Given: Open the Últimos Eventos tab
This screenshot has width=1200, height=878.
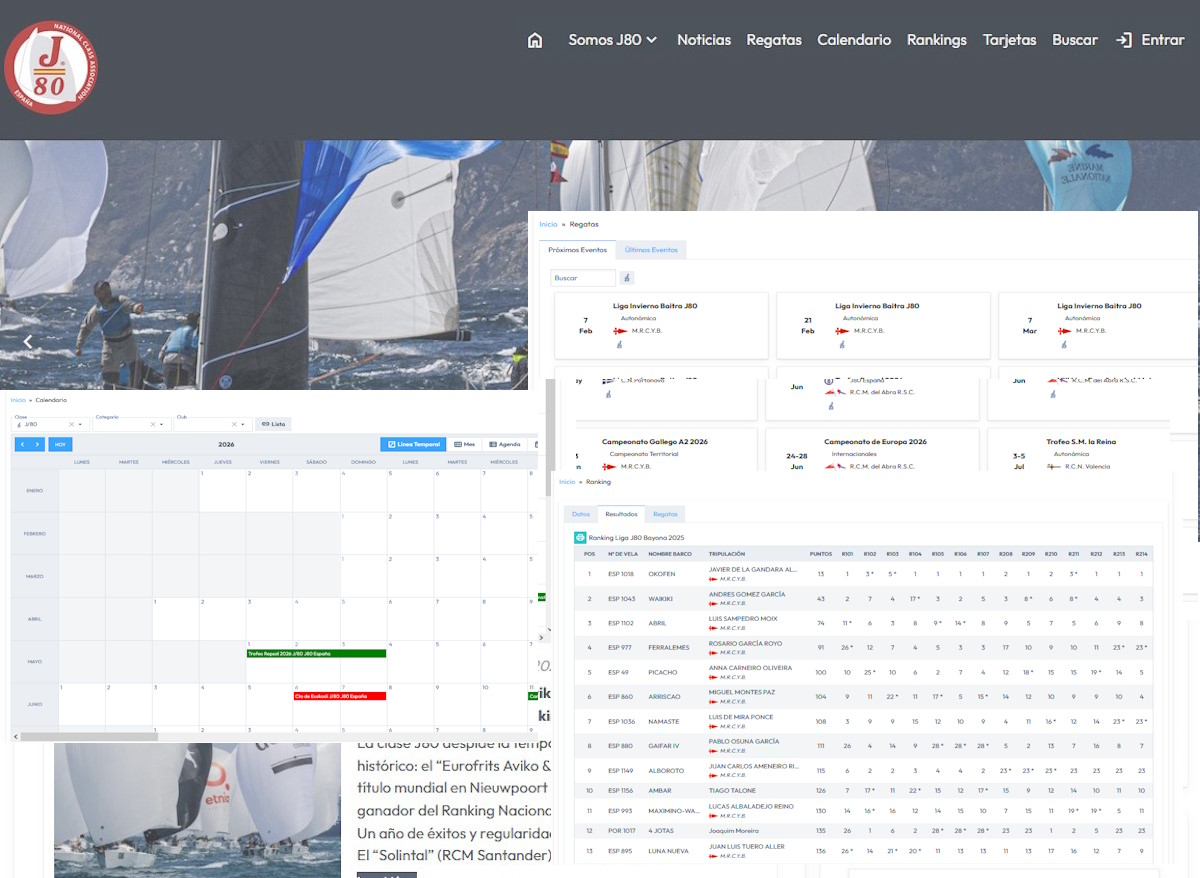Looking at the screenshot, I should coord(651,250).
